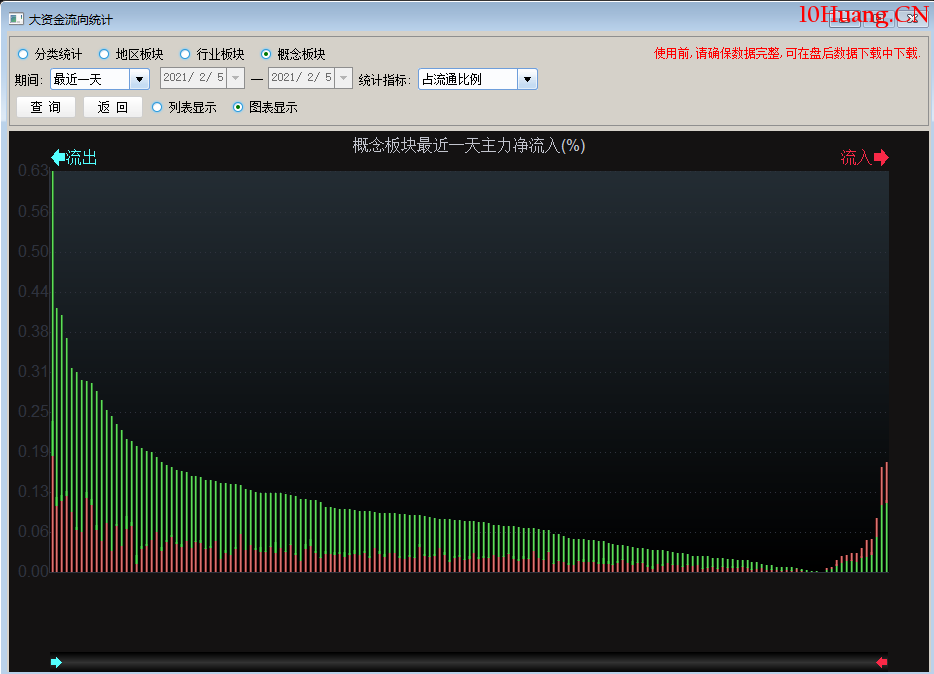Screen dimensions: 934x674
Task: Click the horizontal scrollbar track below chart
Action: click(469, 662)
